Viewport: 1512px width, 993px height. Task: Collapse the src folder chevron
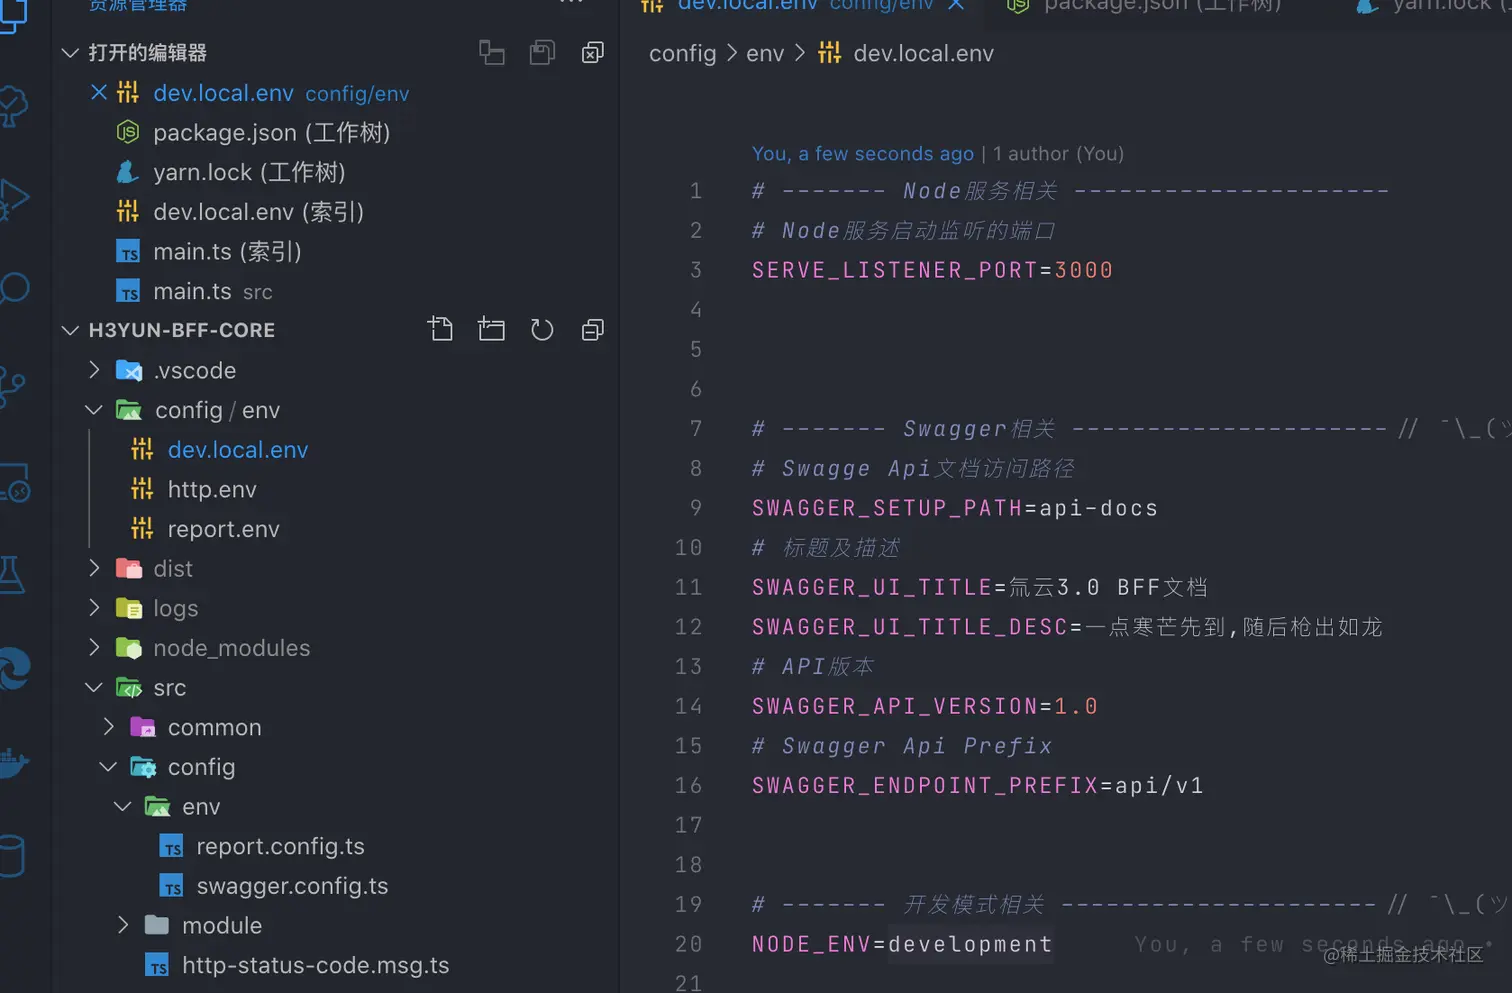(94, 688)
